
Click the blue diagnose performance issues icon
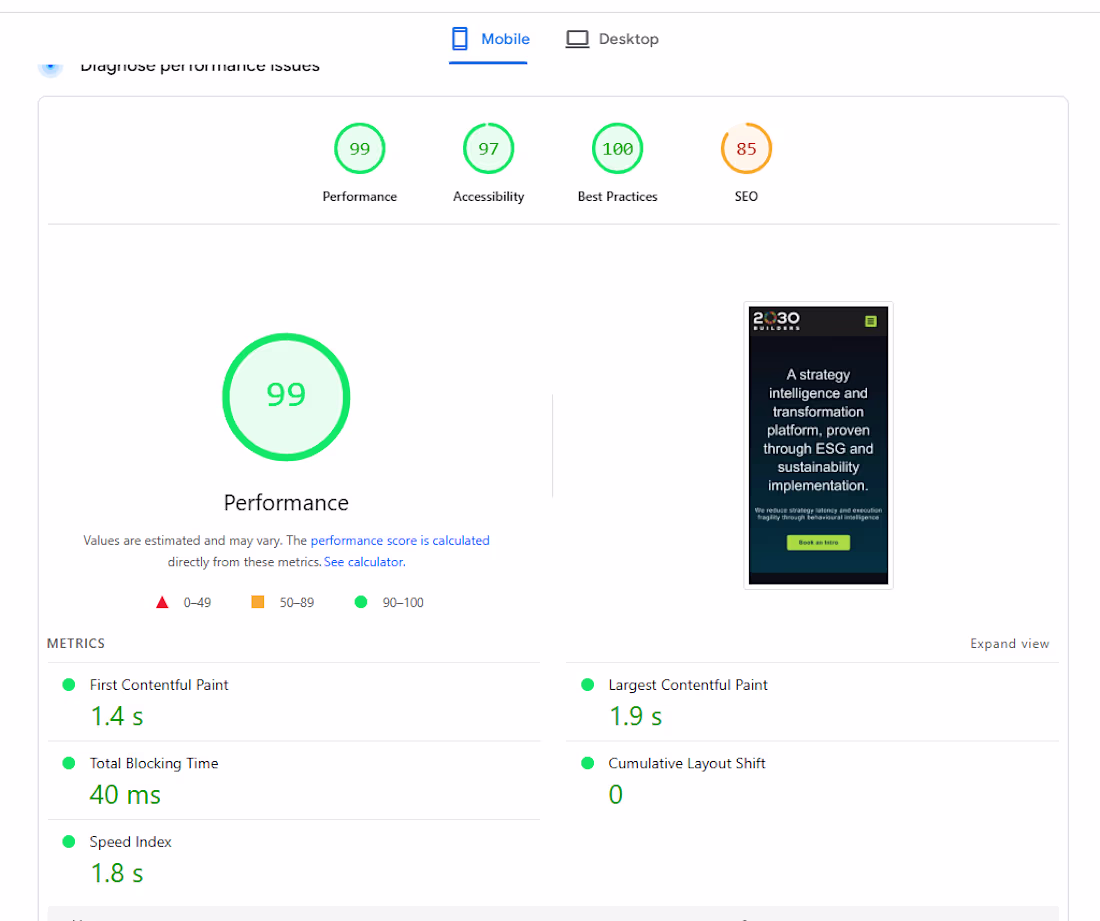tap(51, 68)
